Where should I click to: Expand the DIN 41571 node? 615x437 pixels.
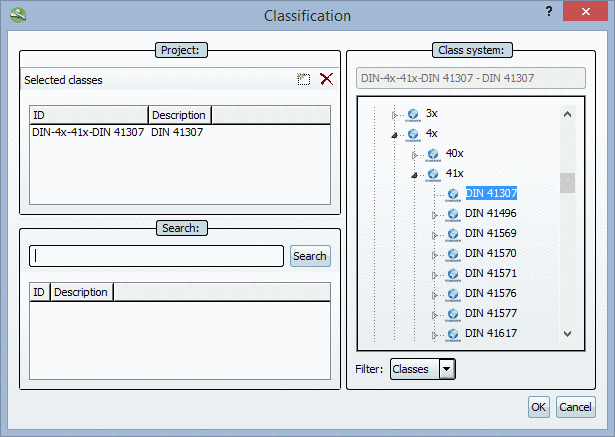tap(435, 275)
